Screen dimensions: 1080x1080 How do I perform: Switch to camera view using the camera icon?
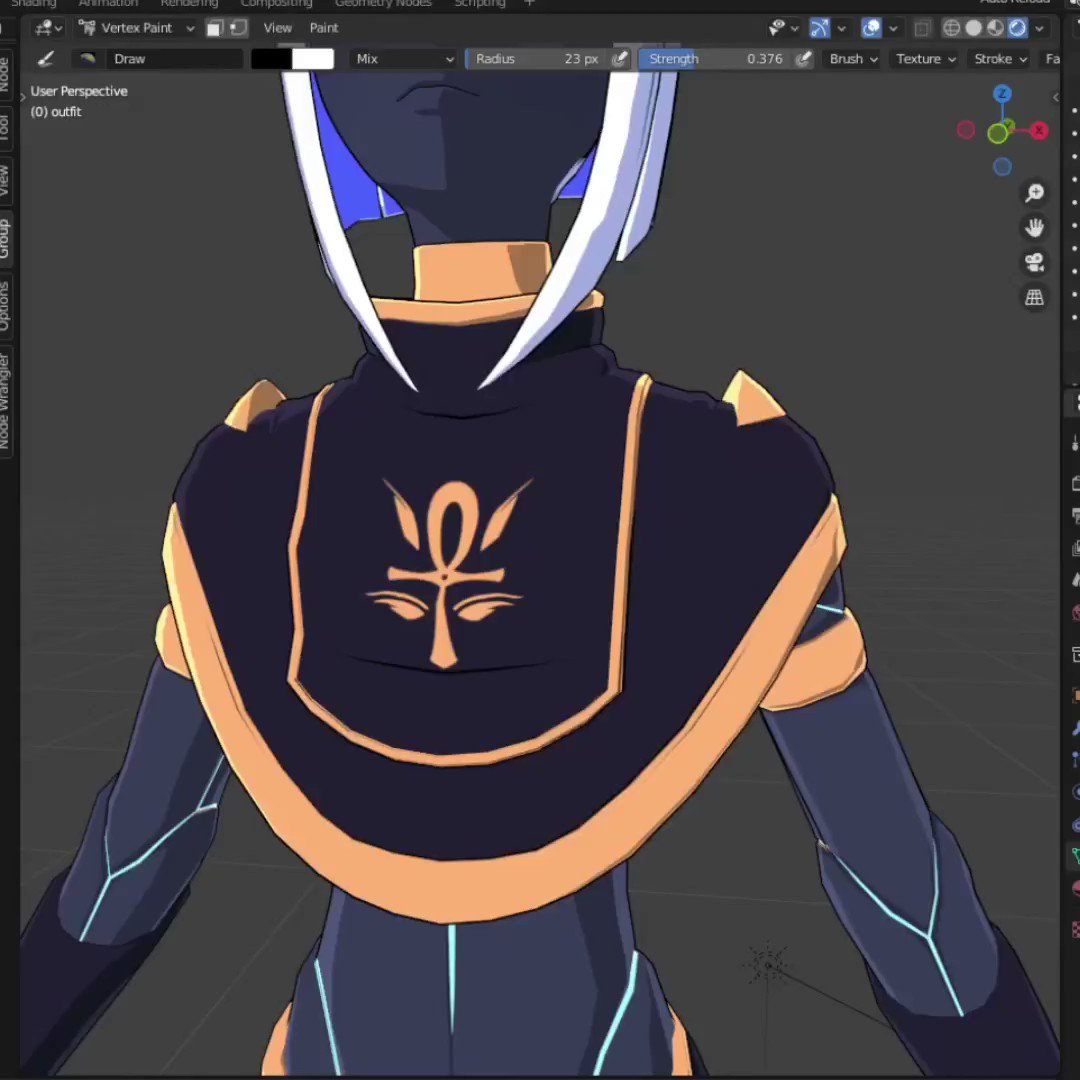click(1035, 262)
